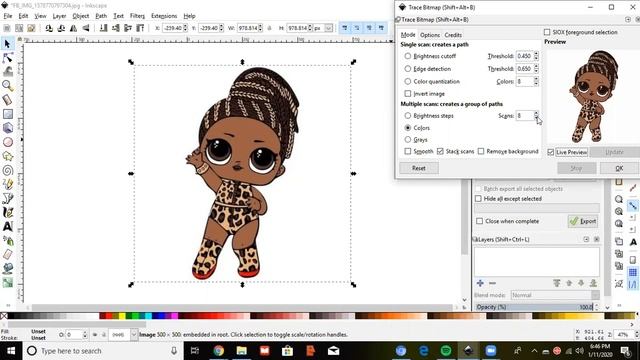
Task: Select Brightness steps radio option
Action: coord(407,116)
